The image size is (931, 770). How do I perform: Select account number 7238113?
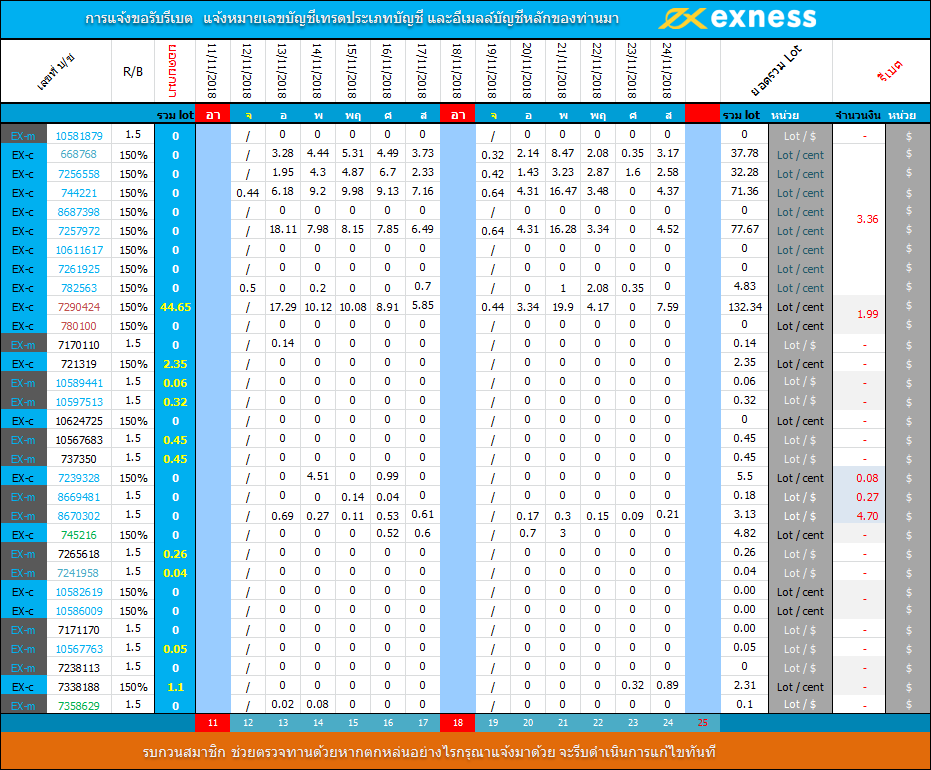(x=79, y=668)
